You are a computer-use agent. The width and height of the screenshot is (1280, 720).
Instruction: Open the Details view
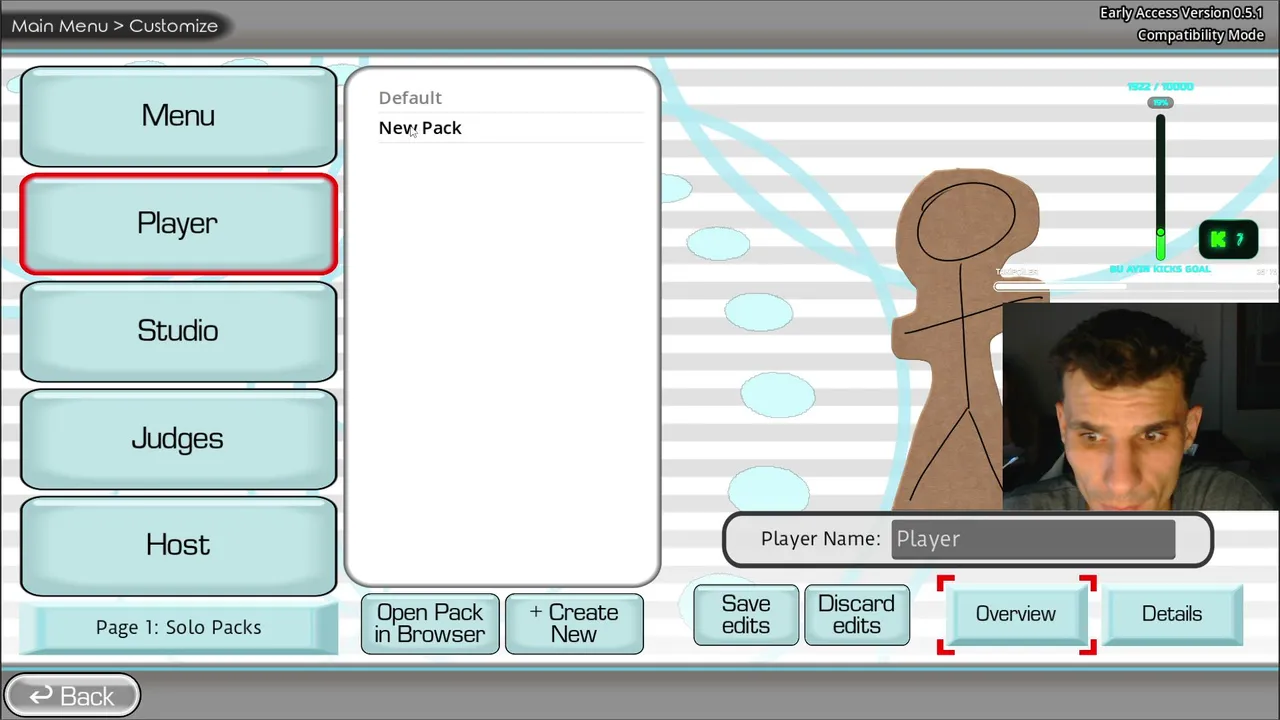(x=1172, y=614)
